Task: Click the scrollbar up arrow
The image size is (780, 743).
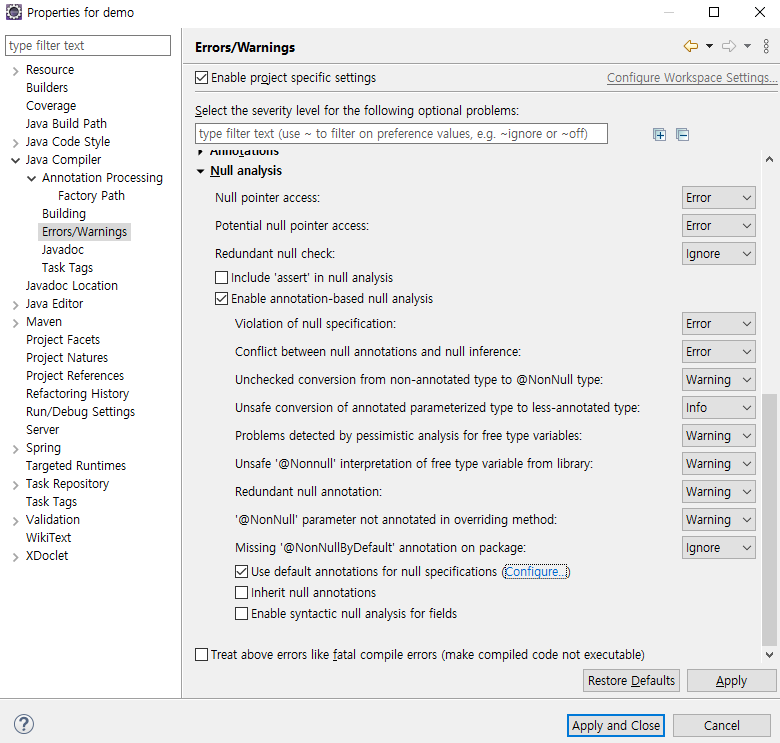Action: (769, 159)
